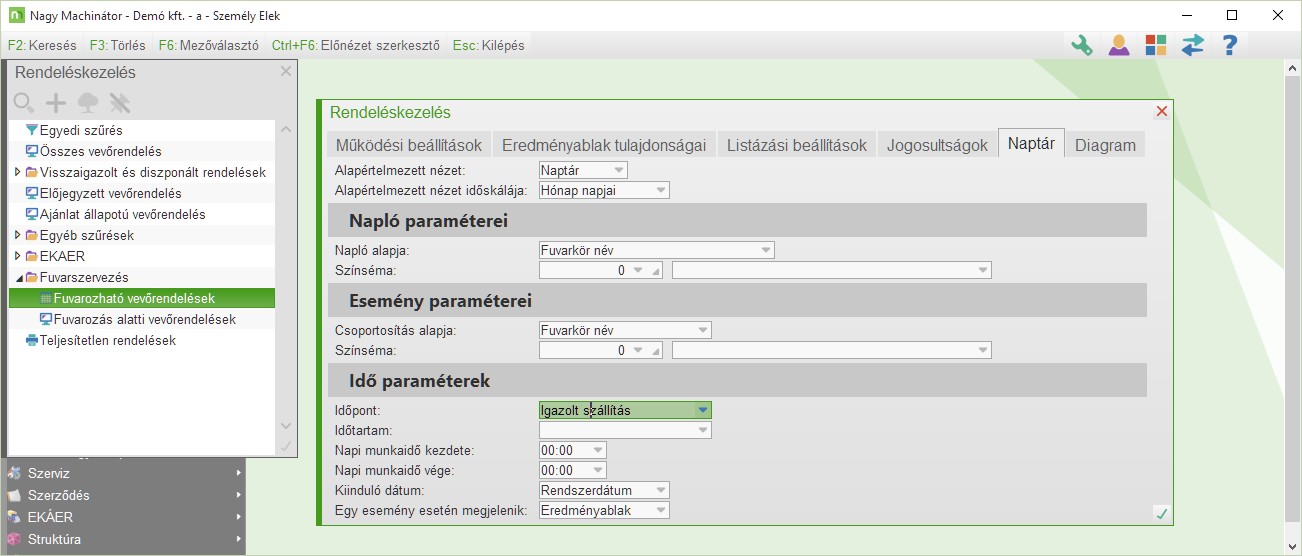Image resolution: width=1302 pixels, height=556 pixels.
Task: Confirm settings with the green checkmark icon
Action: pos(1161,514)
